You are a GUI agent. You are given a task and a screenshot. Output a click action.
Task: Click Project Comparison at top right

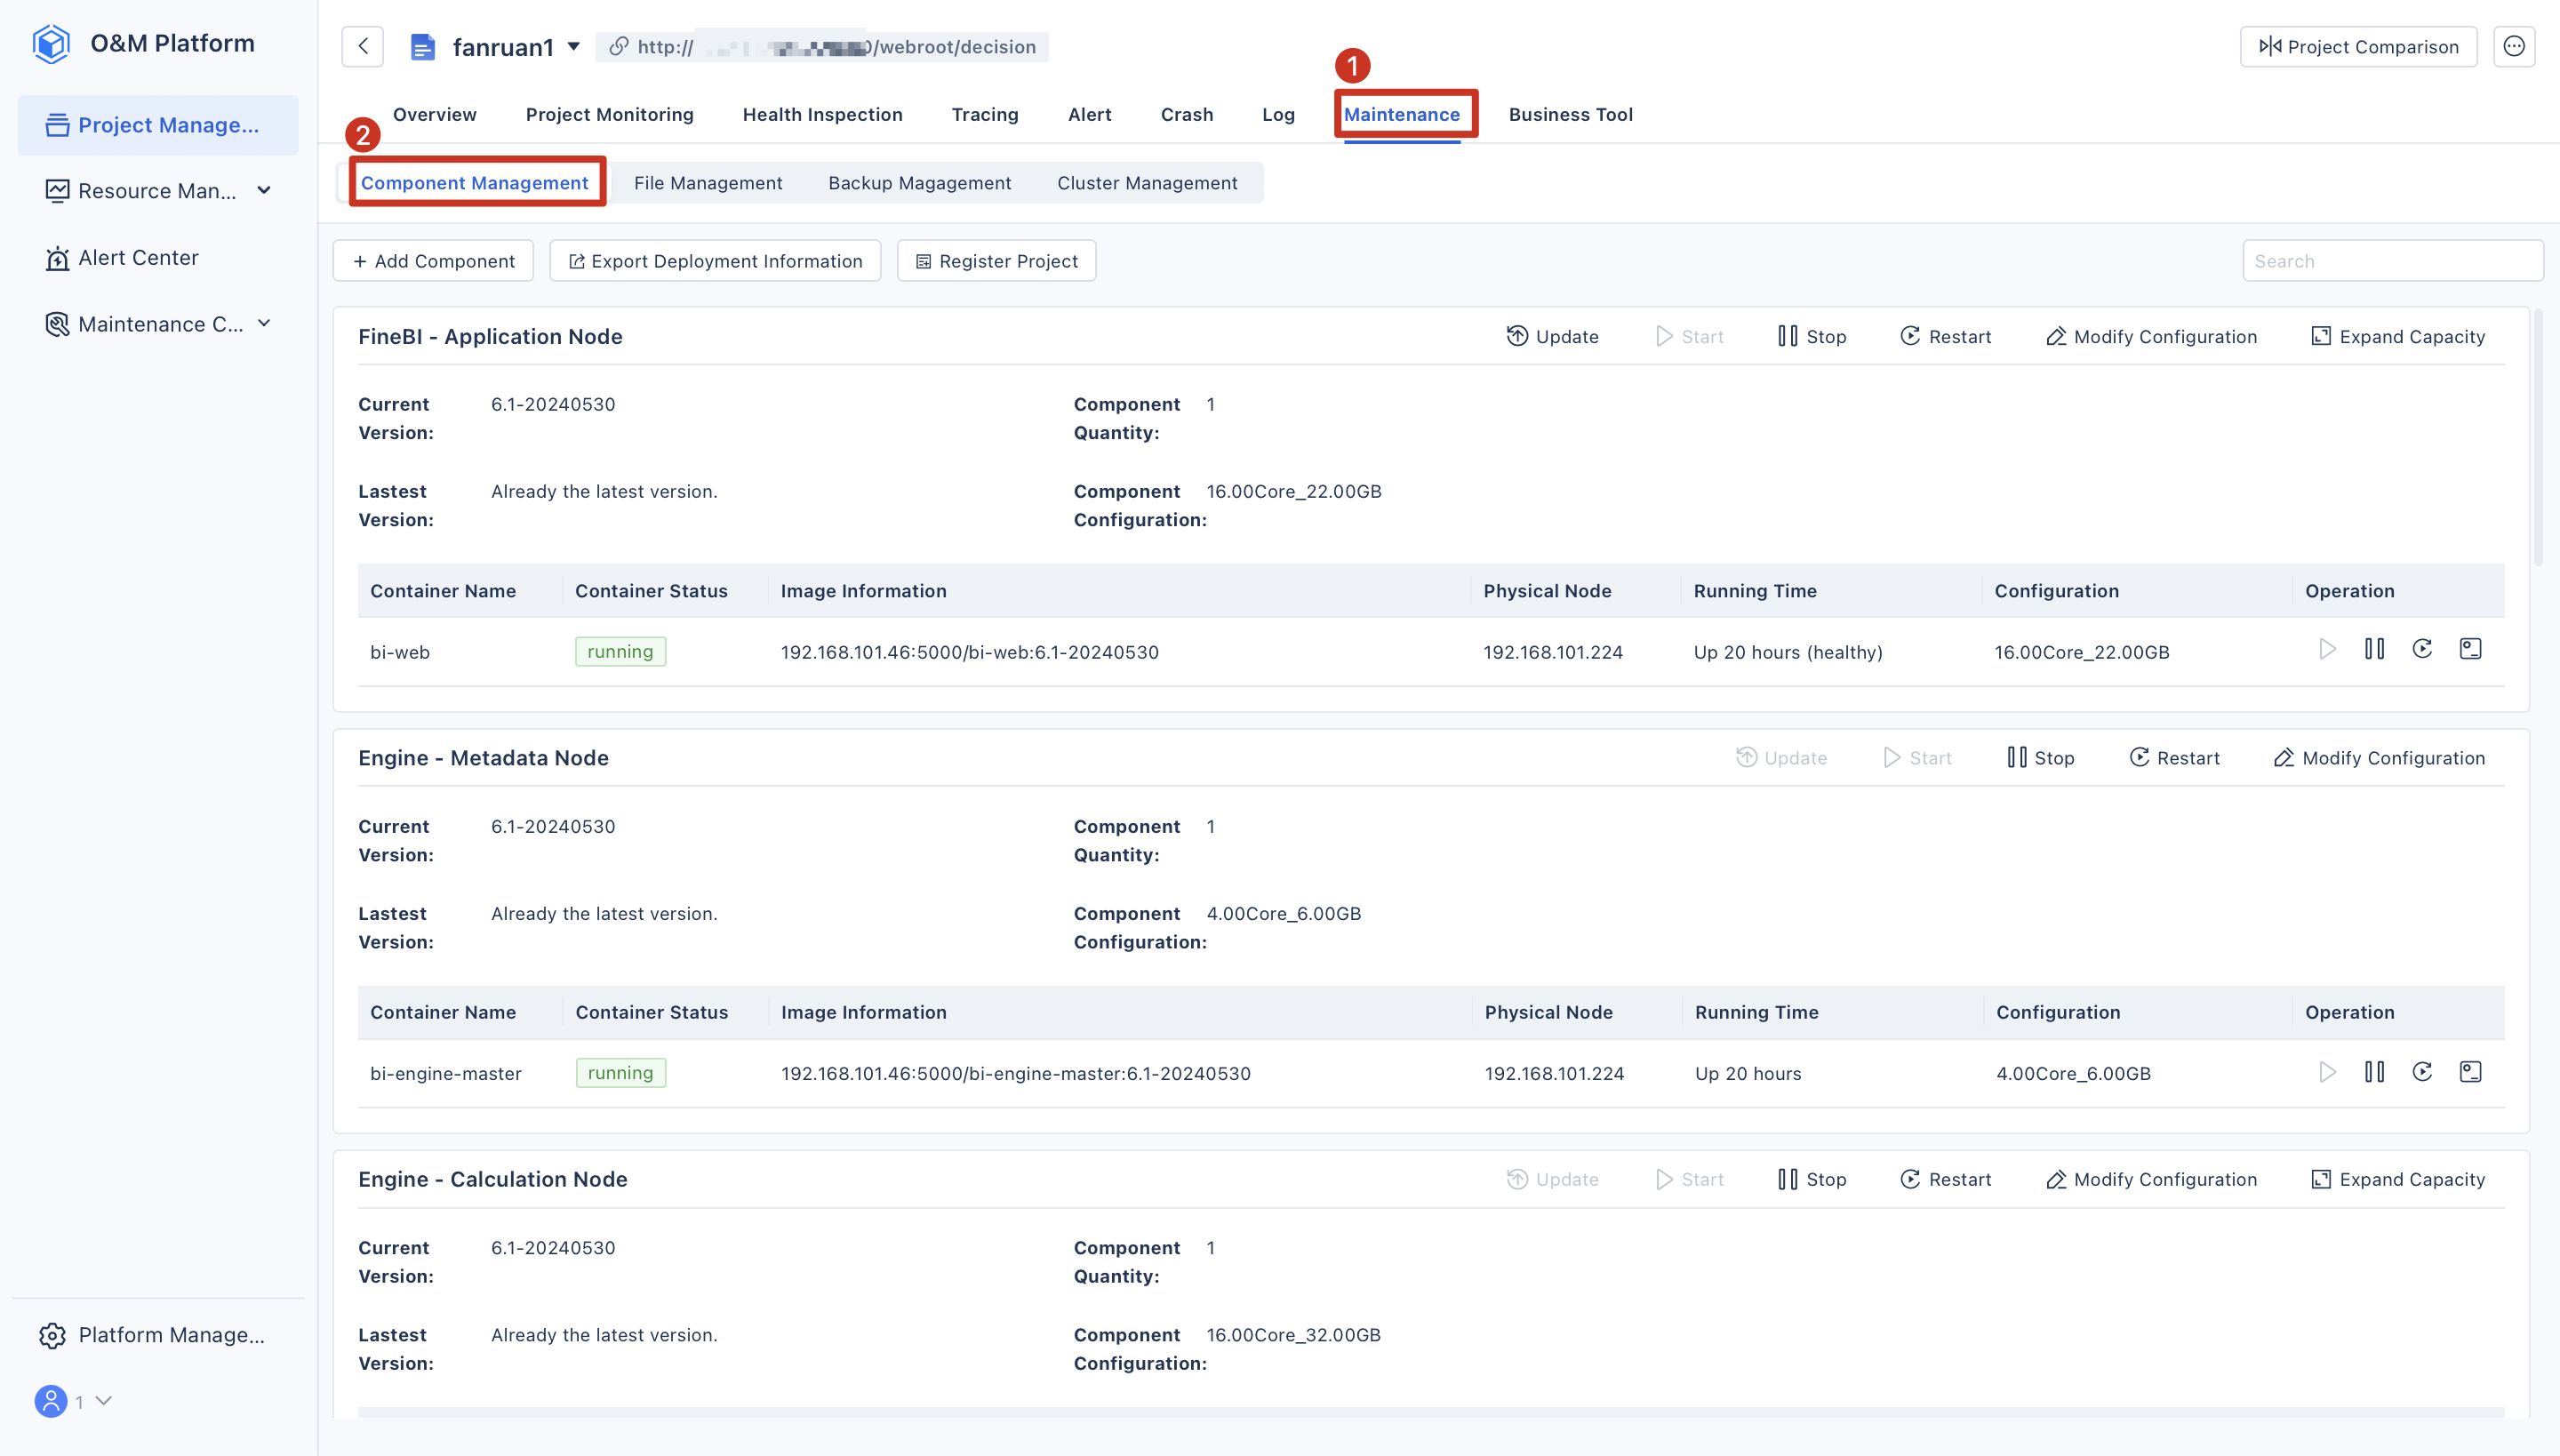2358,46
